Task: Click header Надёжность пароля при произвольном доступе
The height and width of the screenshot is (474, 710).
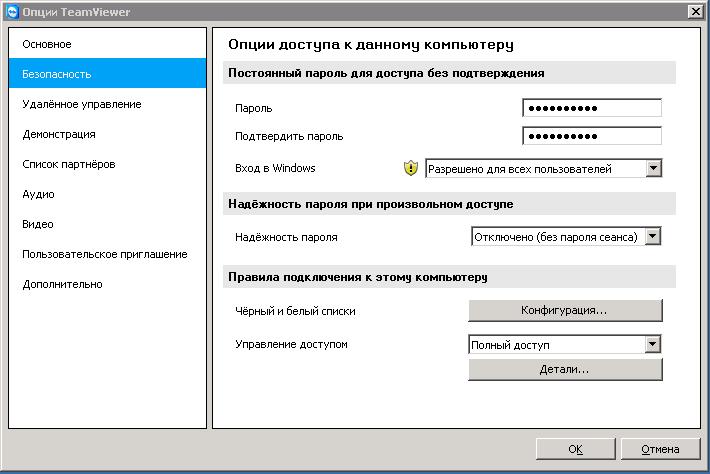Action: point(370,204)
